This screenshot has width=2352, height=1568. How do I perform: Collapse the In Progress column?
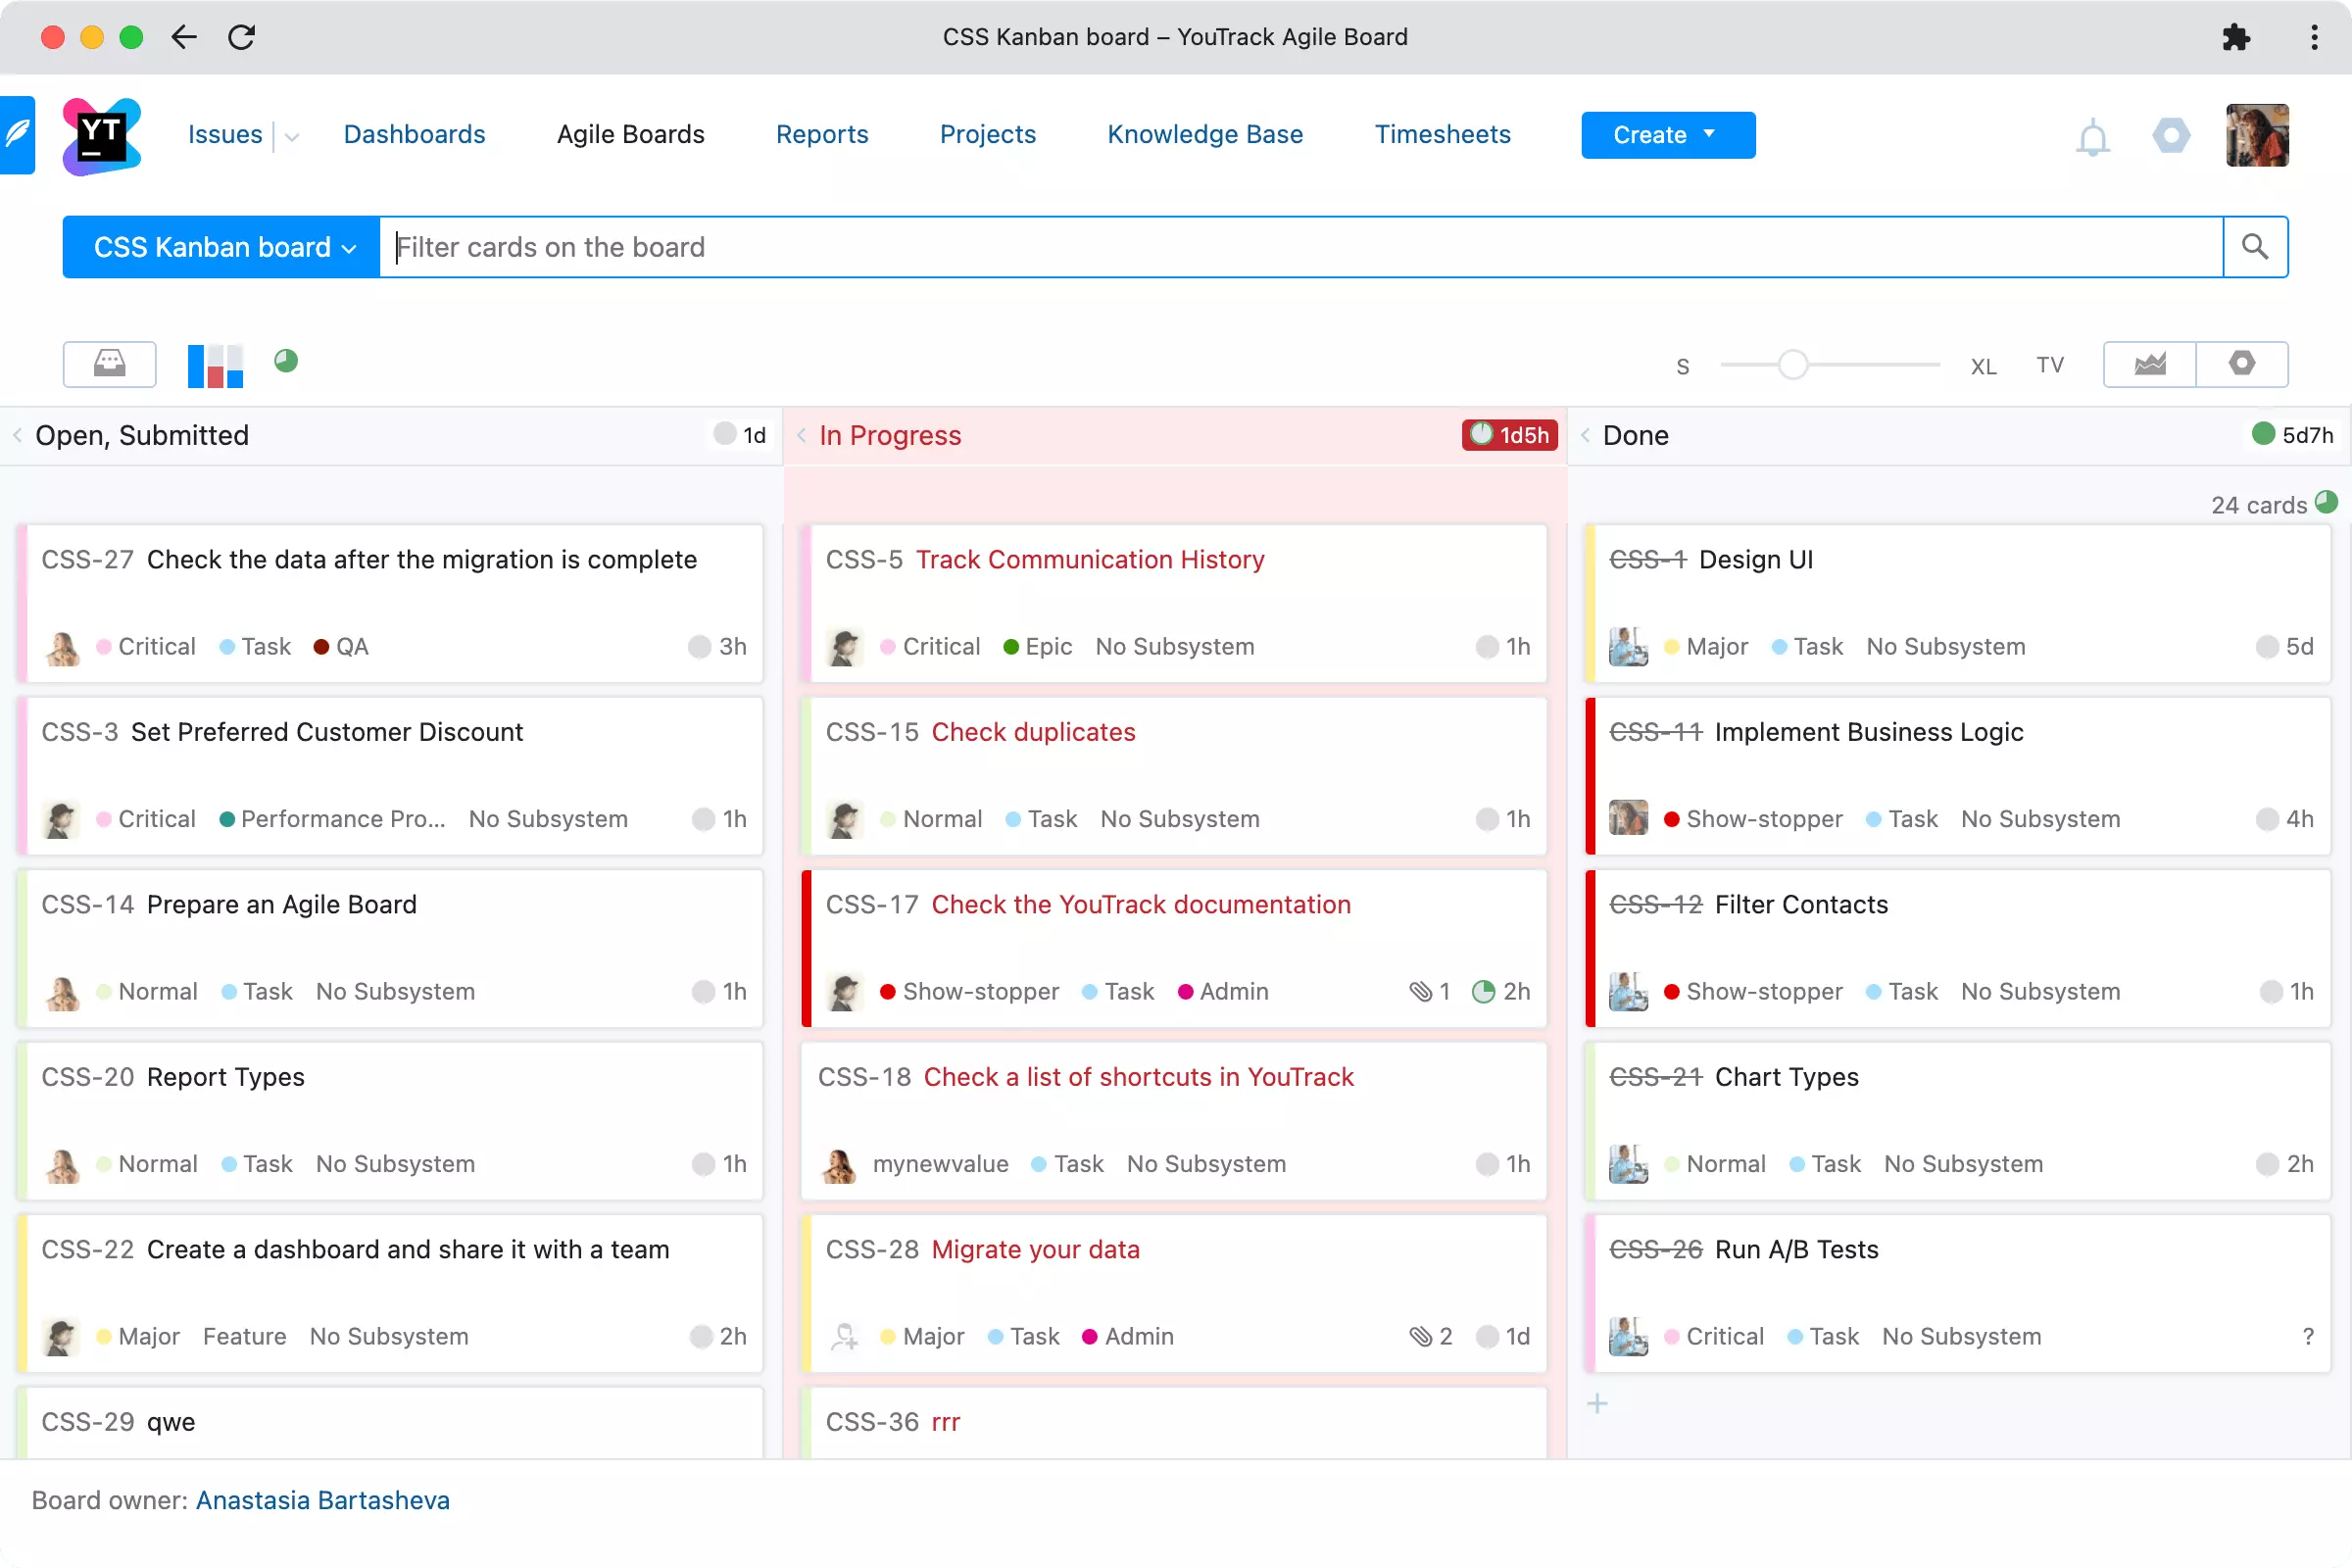[802, 435]
